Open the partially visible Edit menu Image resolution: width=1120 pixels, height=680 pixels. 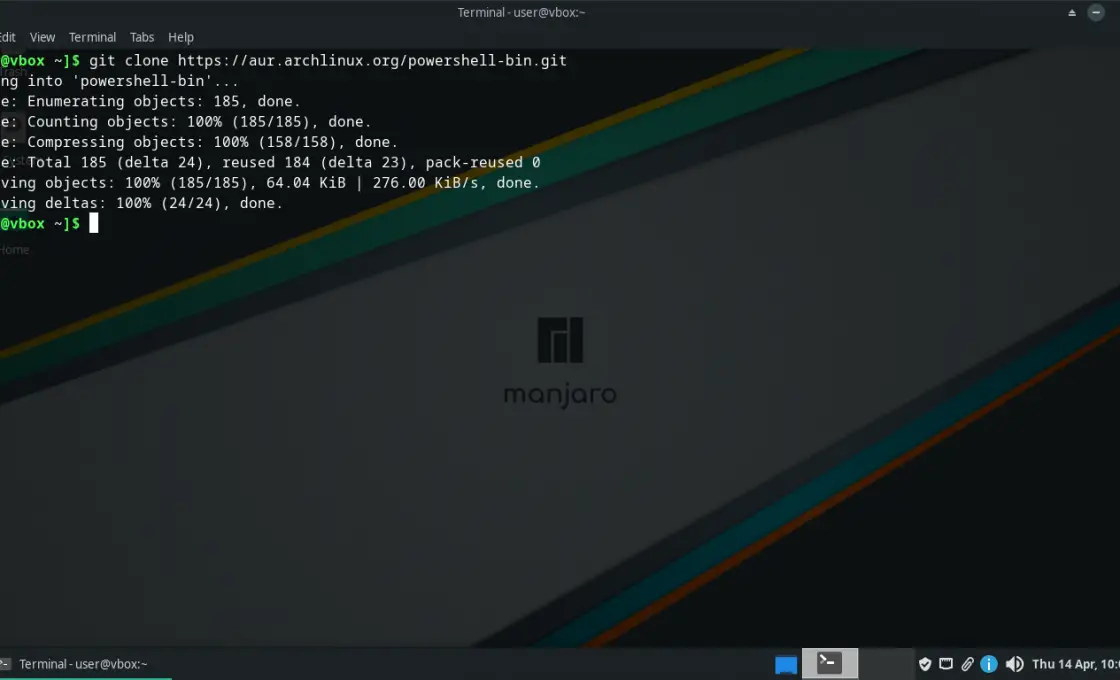coord(8,37)
